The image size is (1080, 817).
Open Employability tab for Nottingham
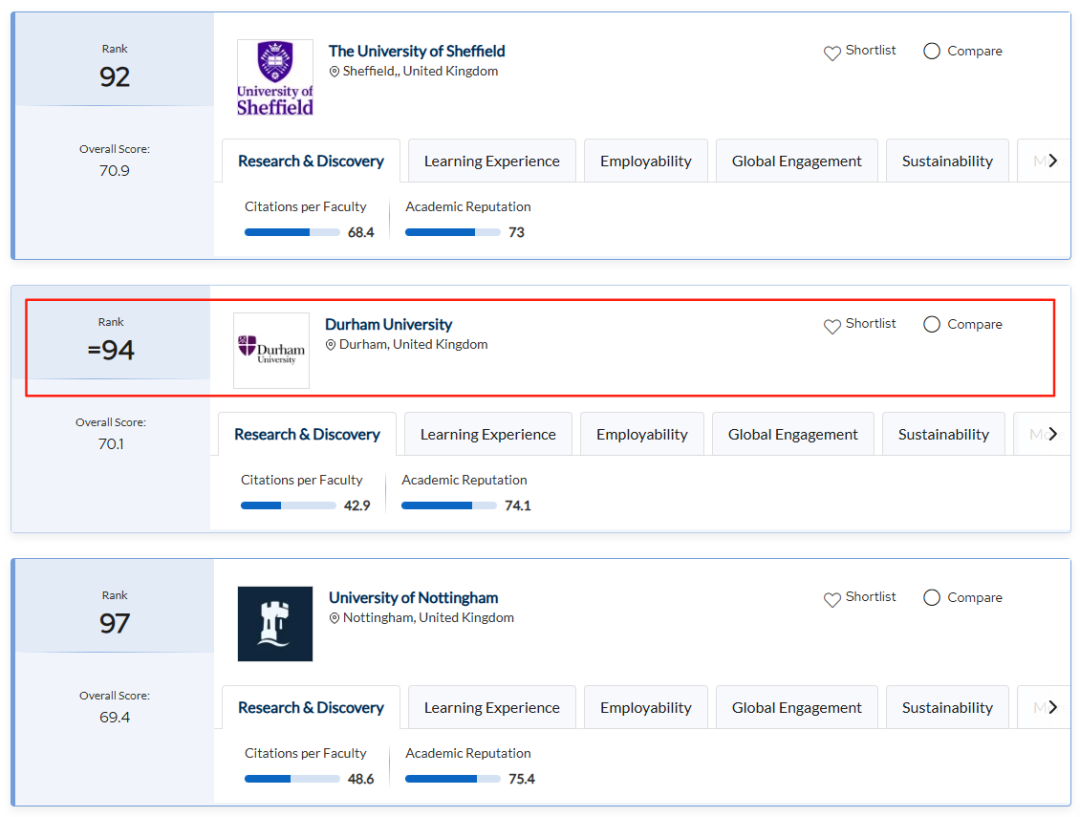tap(645, 707)
